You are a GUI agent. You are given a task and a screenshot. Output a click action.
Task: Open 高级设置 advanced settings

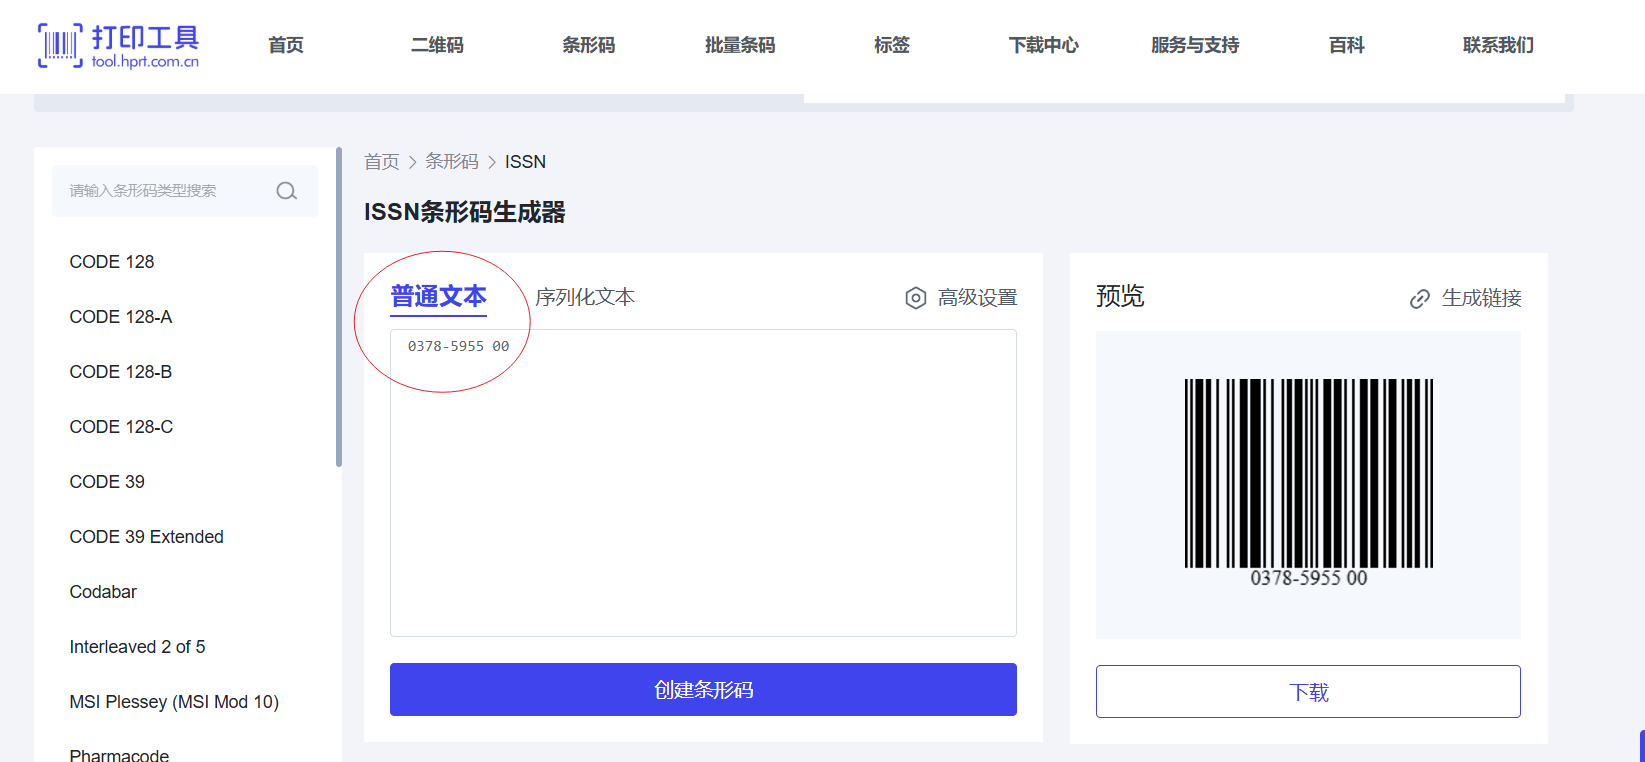977,298
